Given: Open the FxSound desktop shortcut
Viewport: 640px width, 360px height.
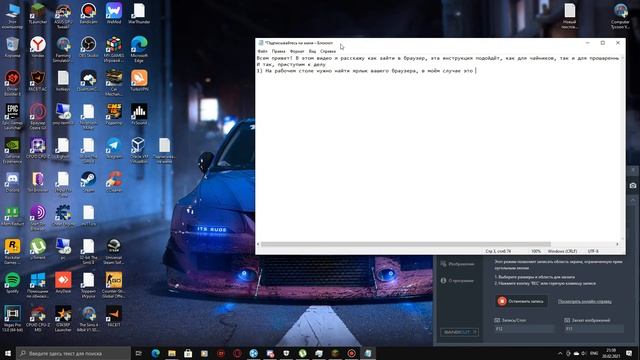Looking at the screenshot, I should (x=139, y=114).
